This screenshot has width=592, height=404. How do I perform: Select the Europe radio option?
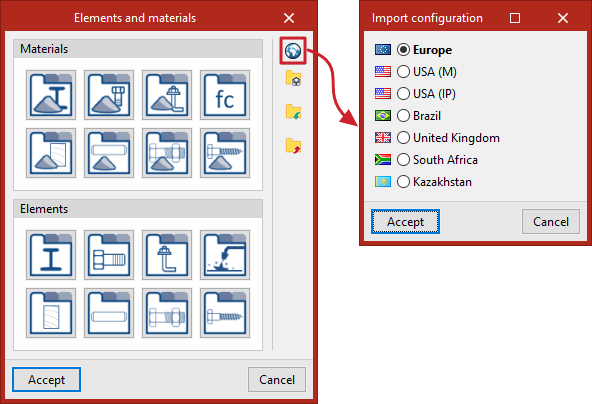pos(403,49)
